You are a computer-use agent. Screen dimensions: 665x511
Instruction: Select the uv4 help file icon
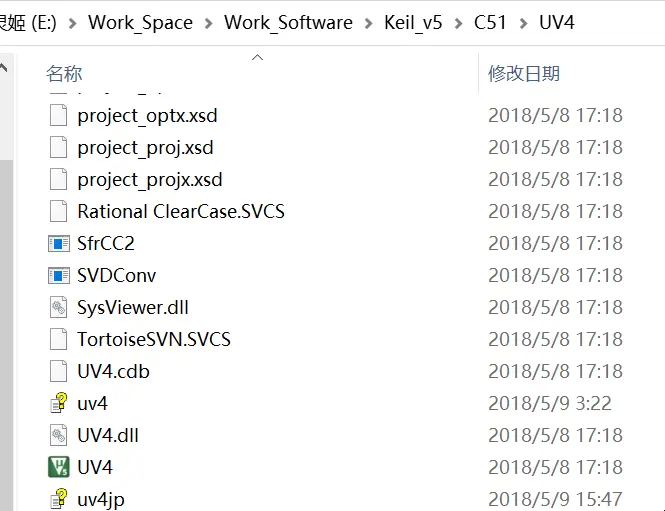pos(59,403)
